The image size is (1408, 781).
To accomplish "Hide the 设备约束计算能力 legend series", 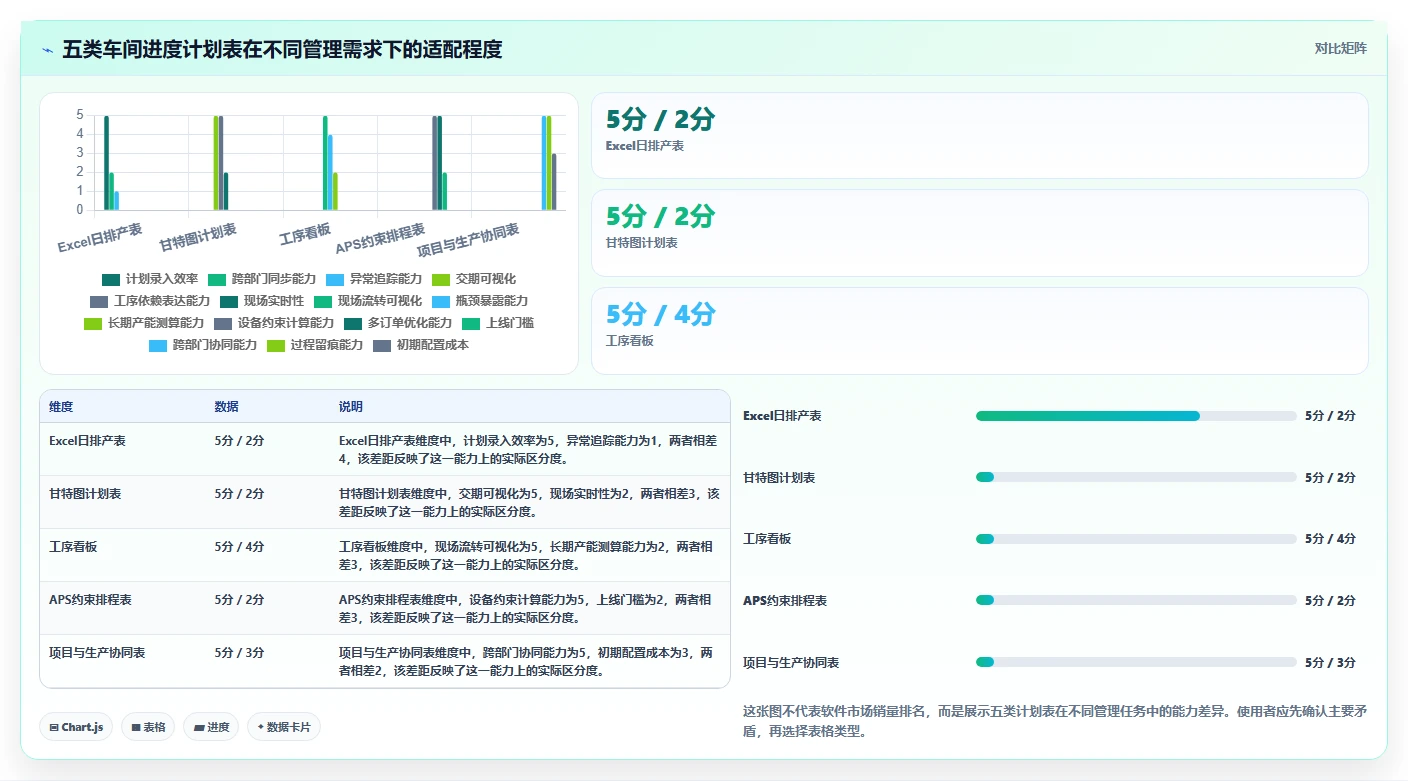I will [274, 323].
